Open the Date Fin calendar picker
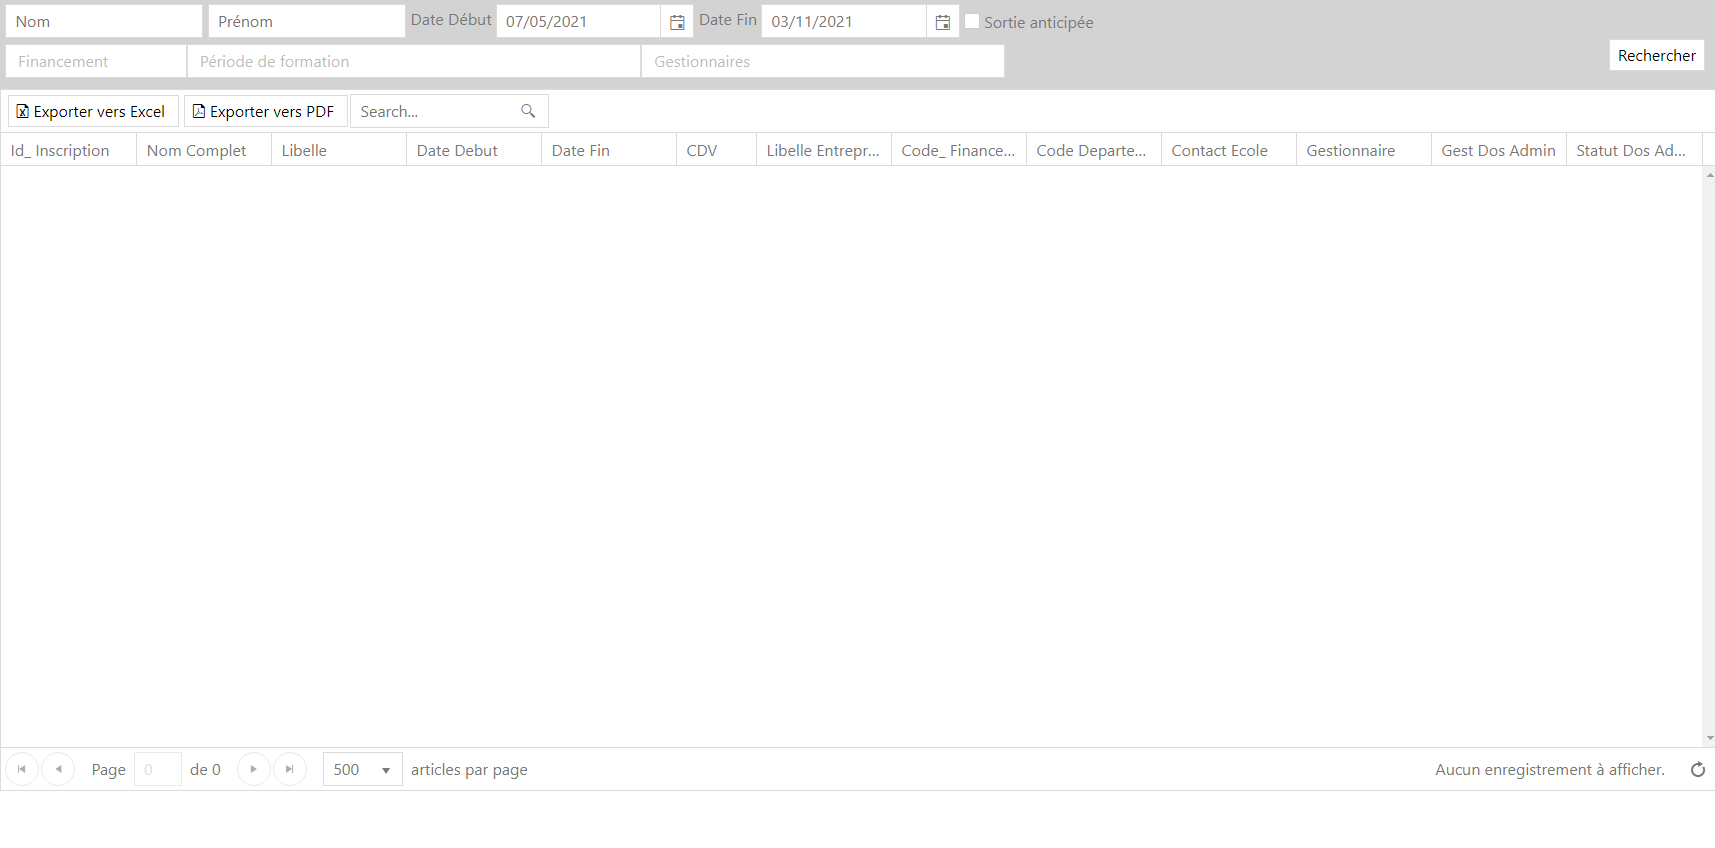 (x=942, y=22)
